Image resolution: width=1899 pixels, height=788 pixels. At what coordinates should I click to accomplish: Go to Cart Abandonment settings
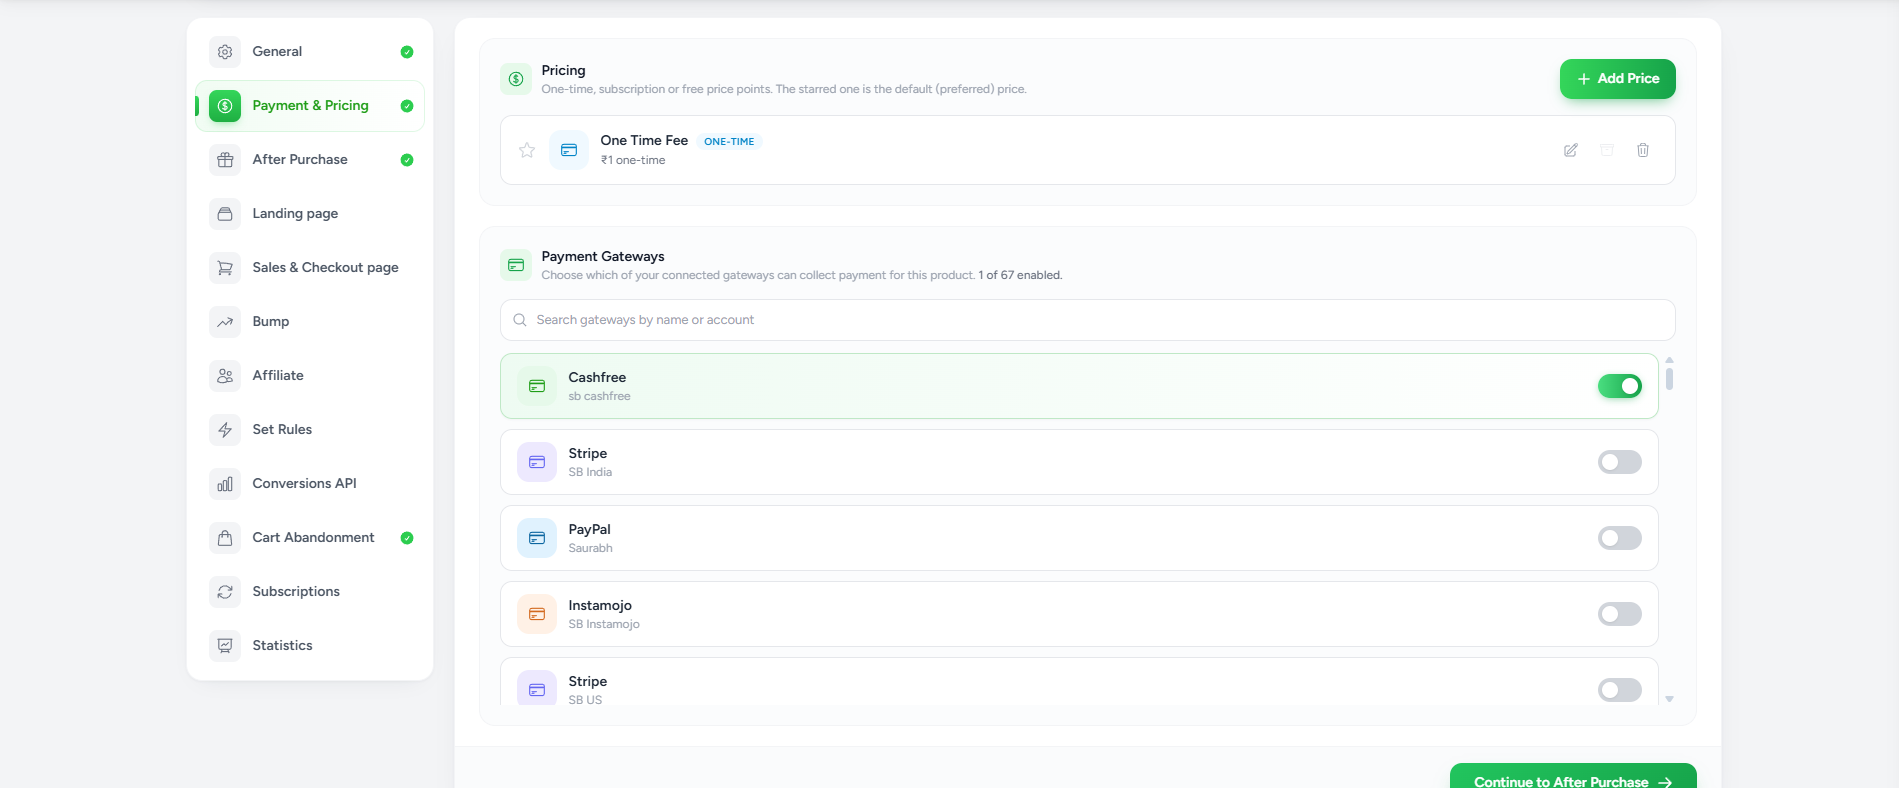click(310, 538)
